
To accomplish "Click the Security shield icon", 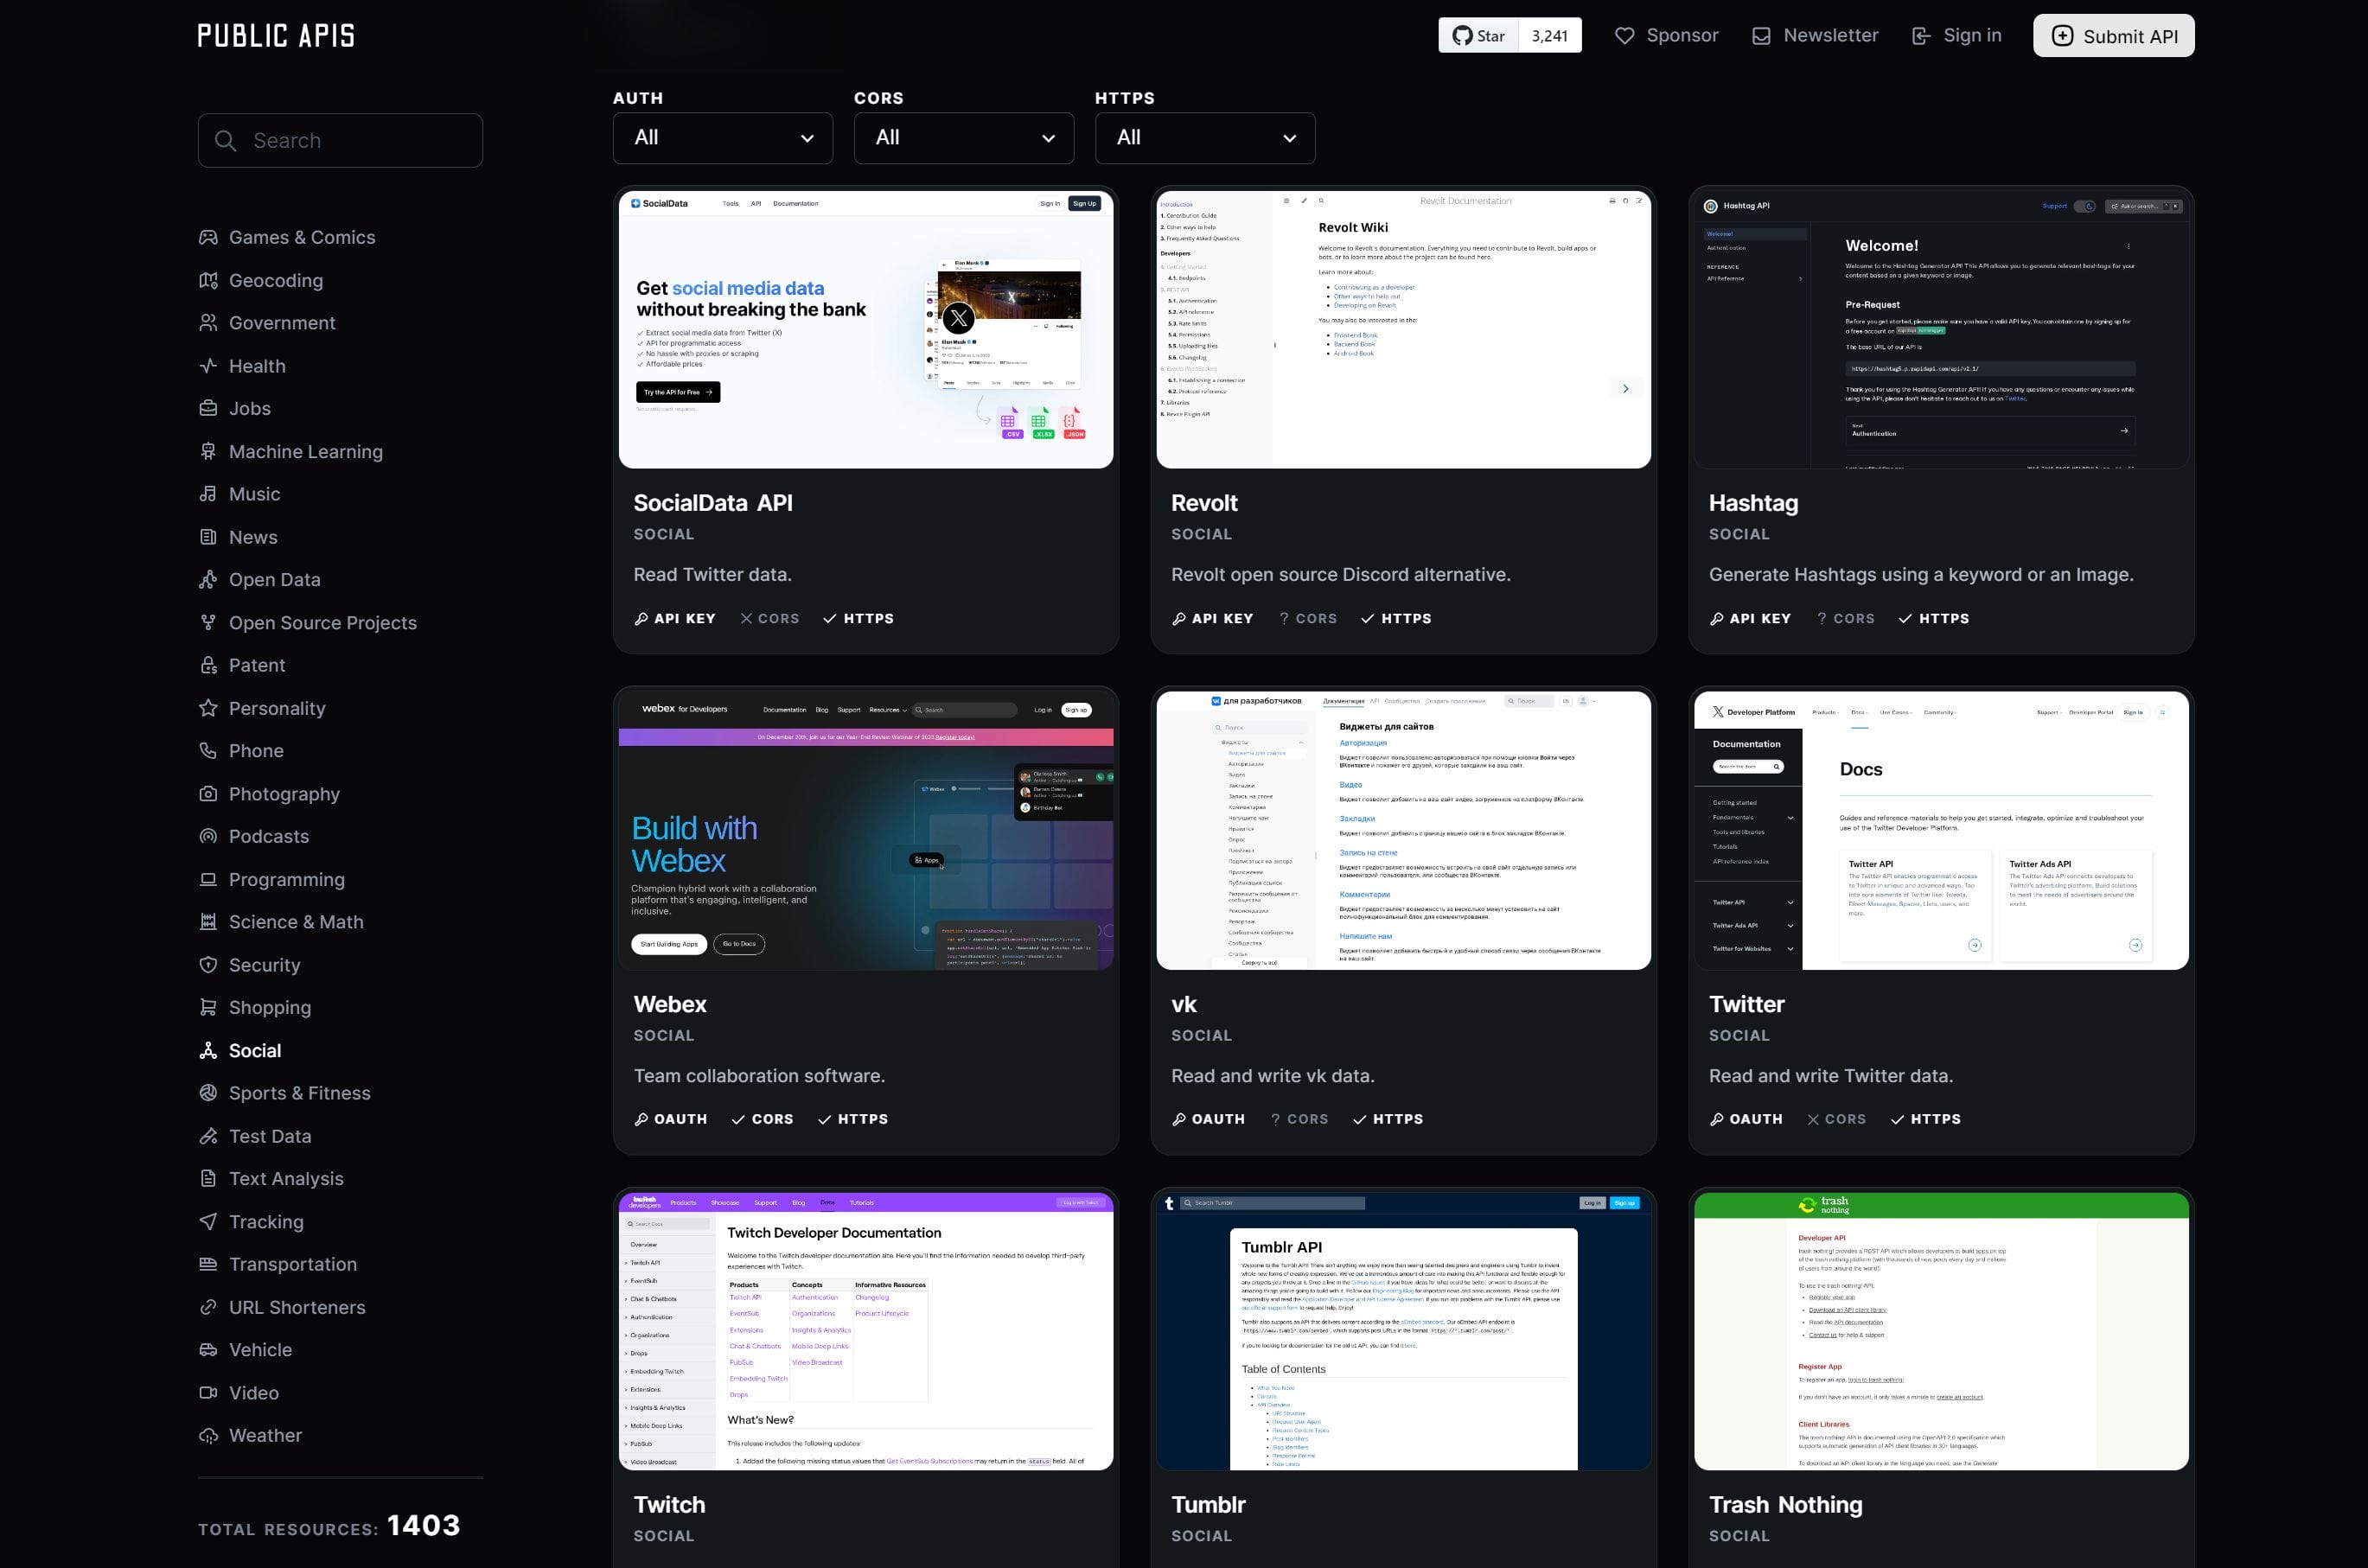I will coord(209,965).
